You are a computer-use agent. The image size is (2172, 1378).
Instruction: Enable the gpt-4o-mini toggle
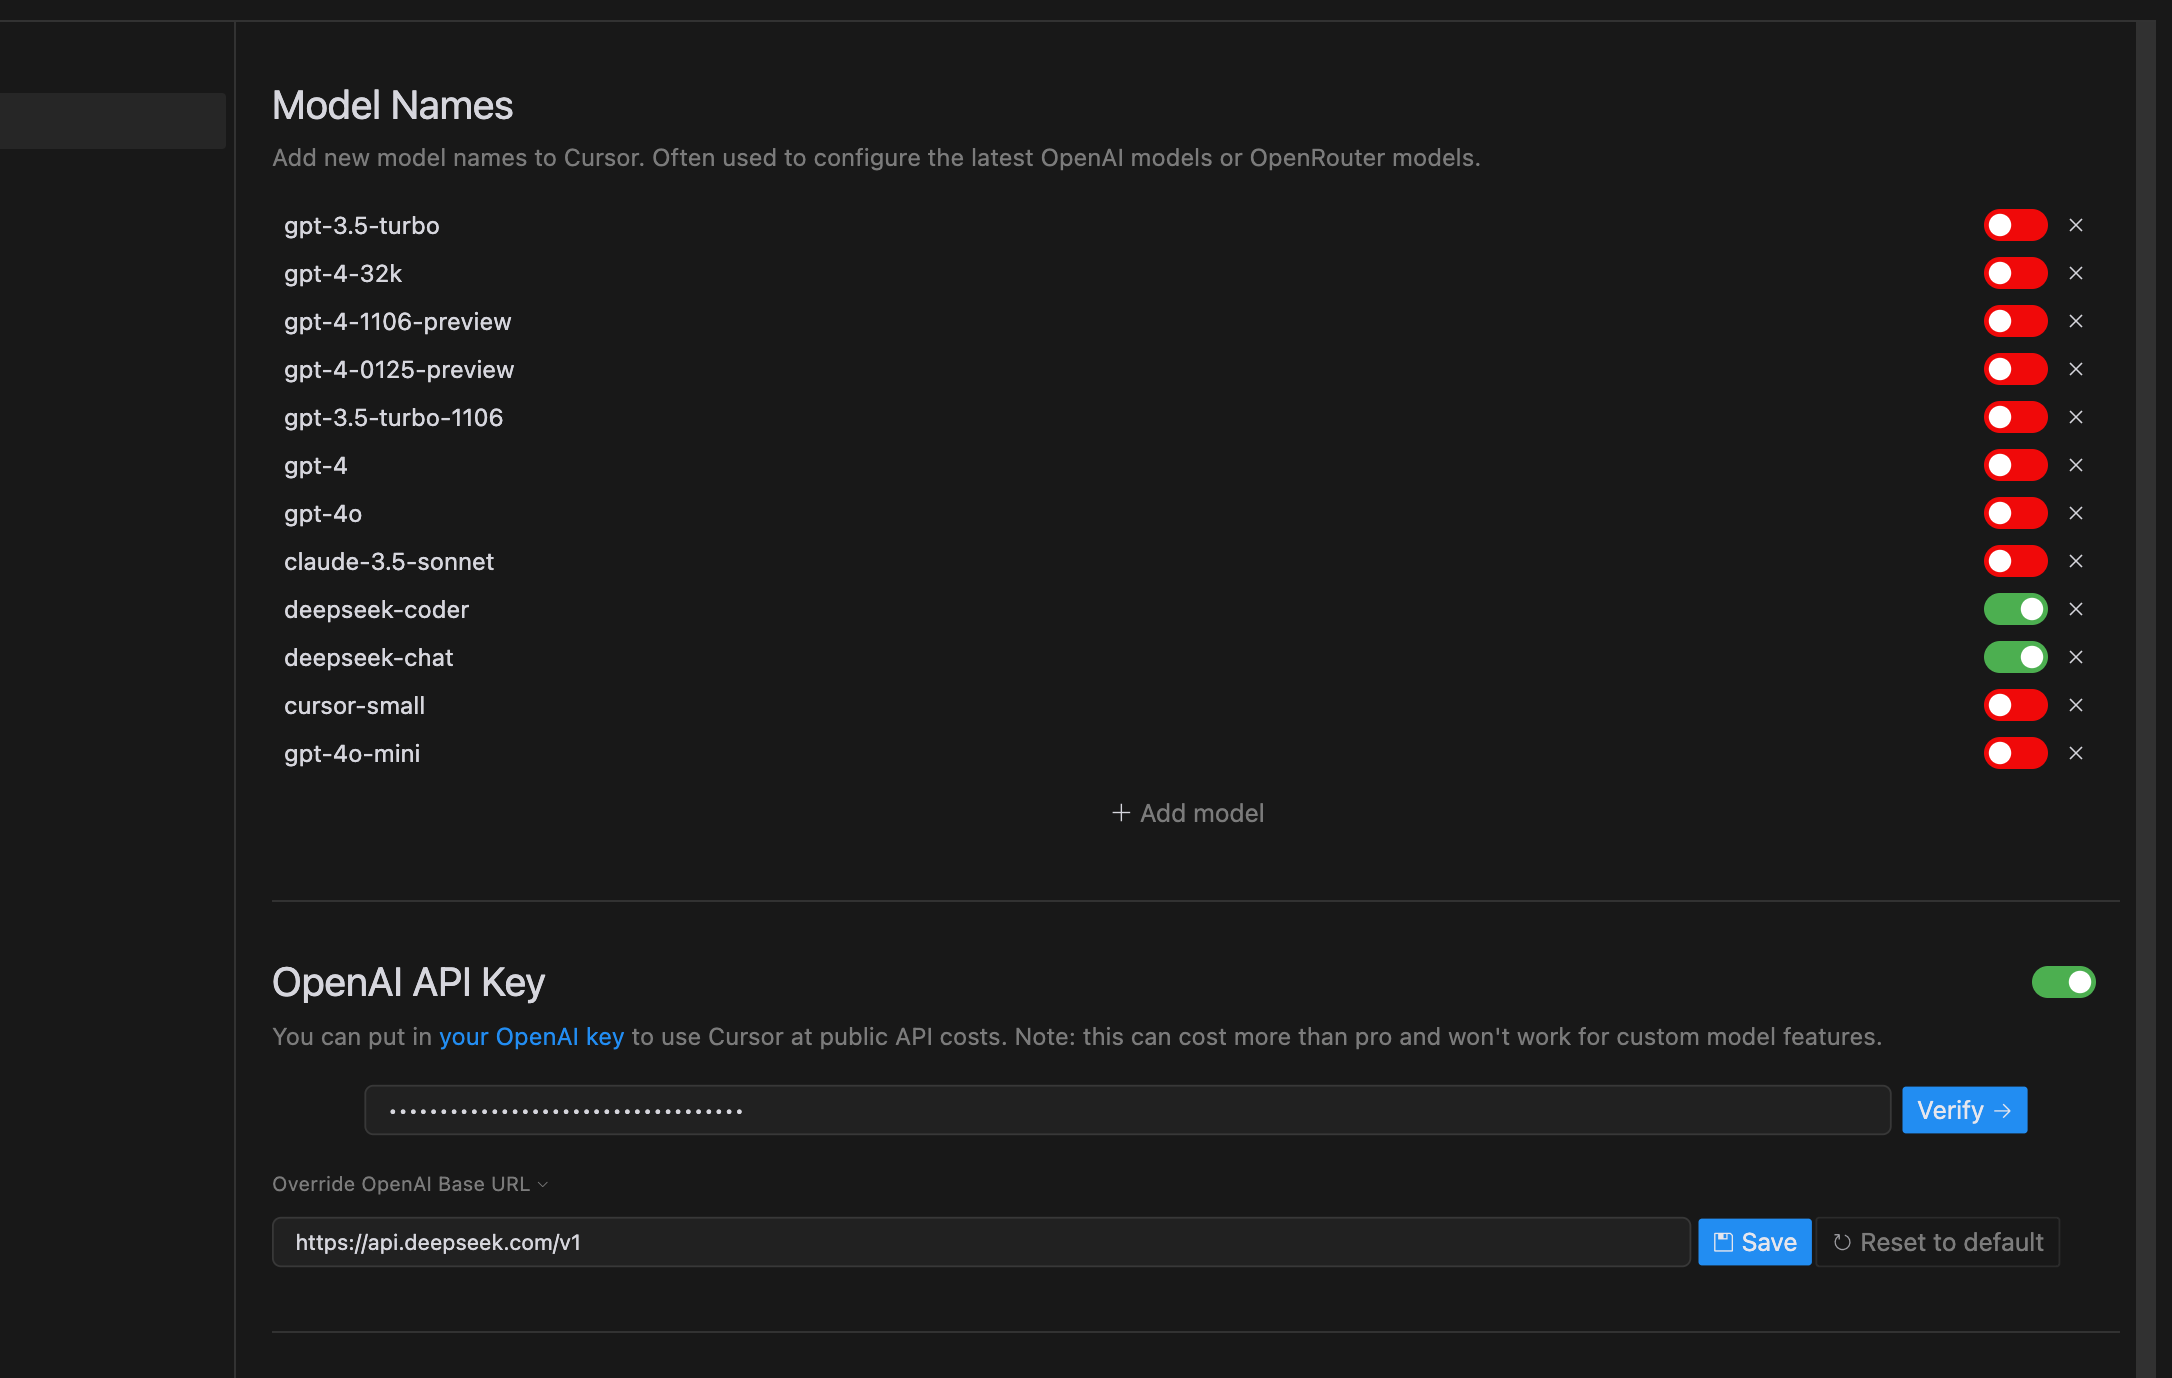tap(2015, 753)
